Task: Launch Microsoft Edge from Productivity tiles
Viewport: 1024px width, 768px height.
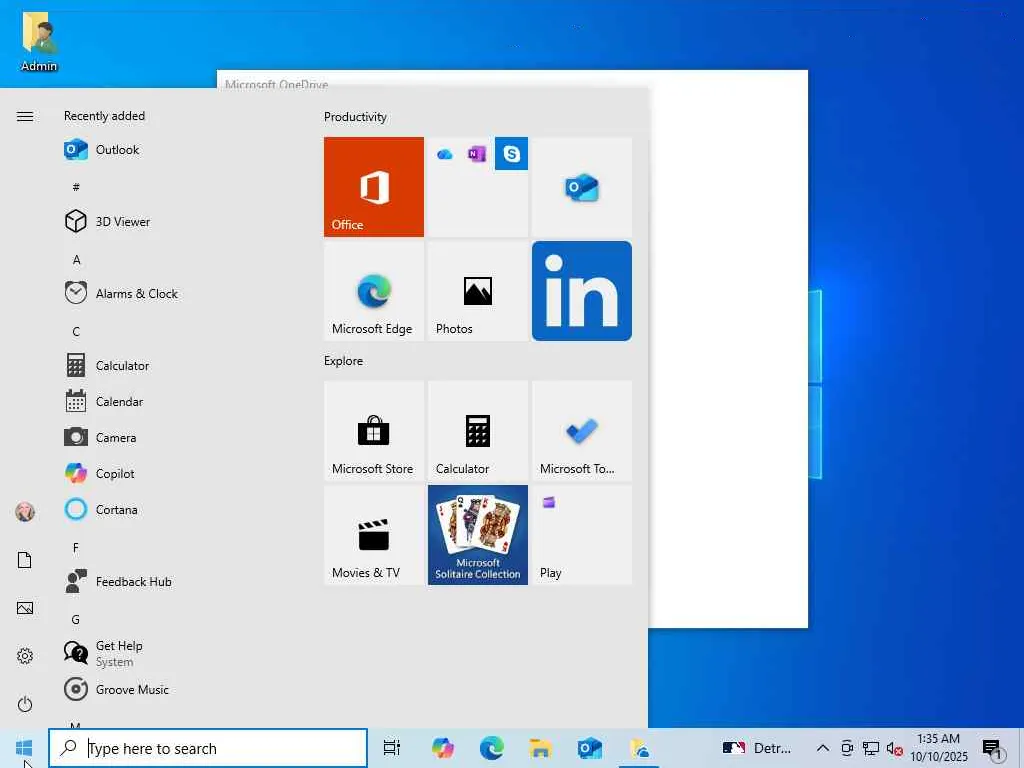Action: [x=374, y=291]
